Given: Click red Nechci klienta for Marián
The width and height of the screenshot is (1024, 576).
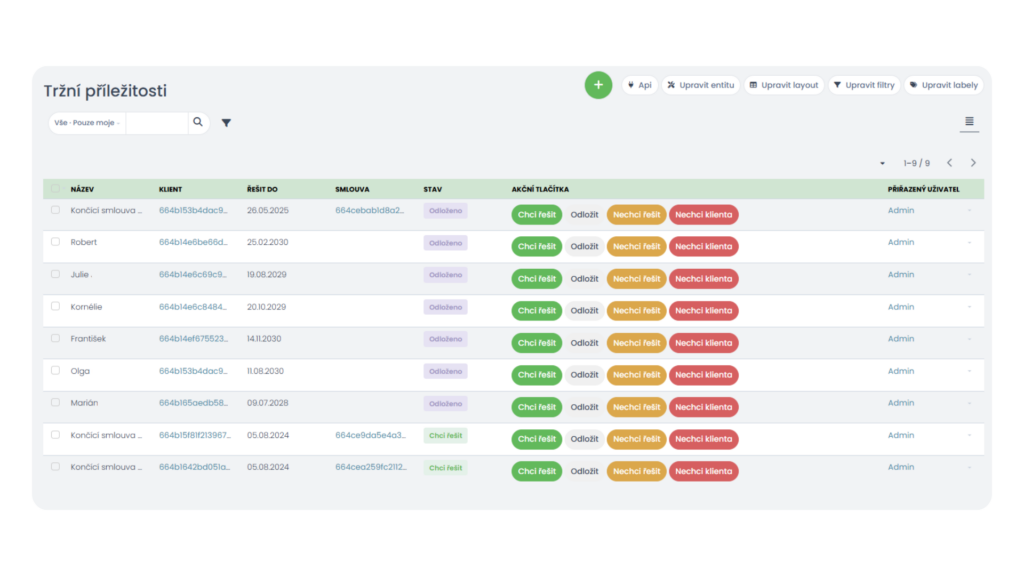Looking at the screenshot, I should 703,407.
